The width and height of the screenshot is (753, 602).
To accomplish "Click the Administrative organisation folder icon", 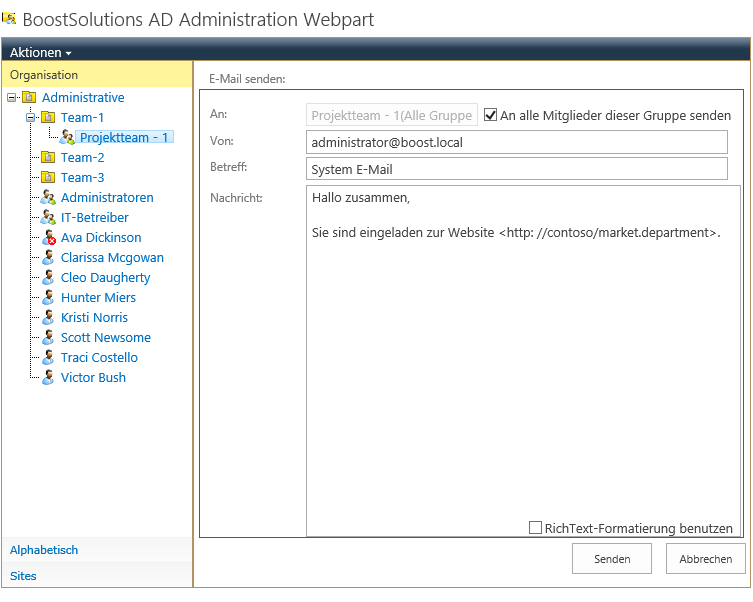I will click(x=29, y=98).
